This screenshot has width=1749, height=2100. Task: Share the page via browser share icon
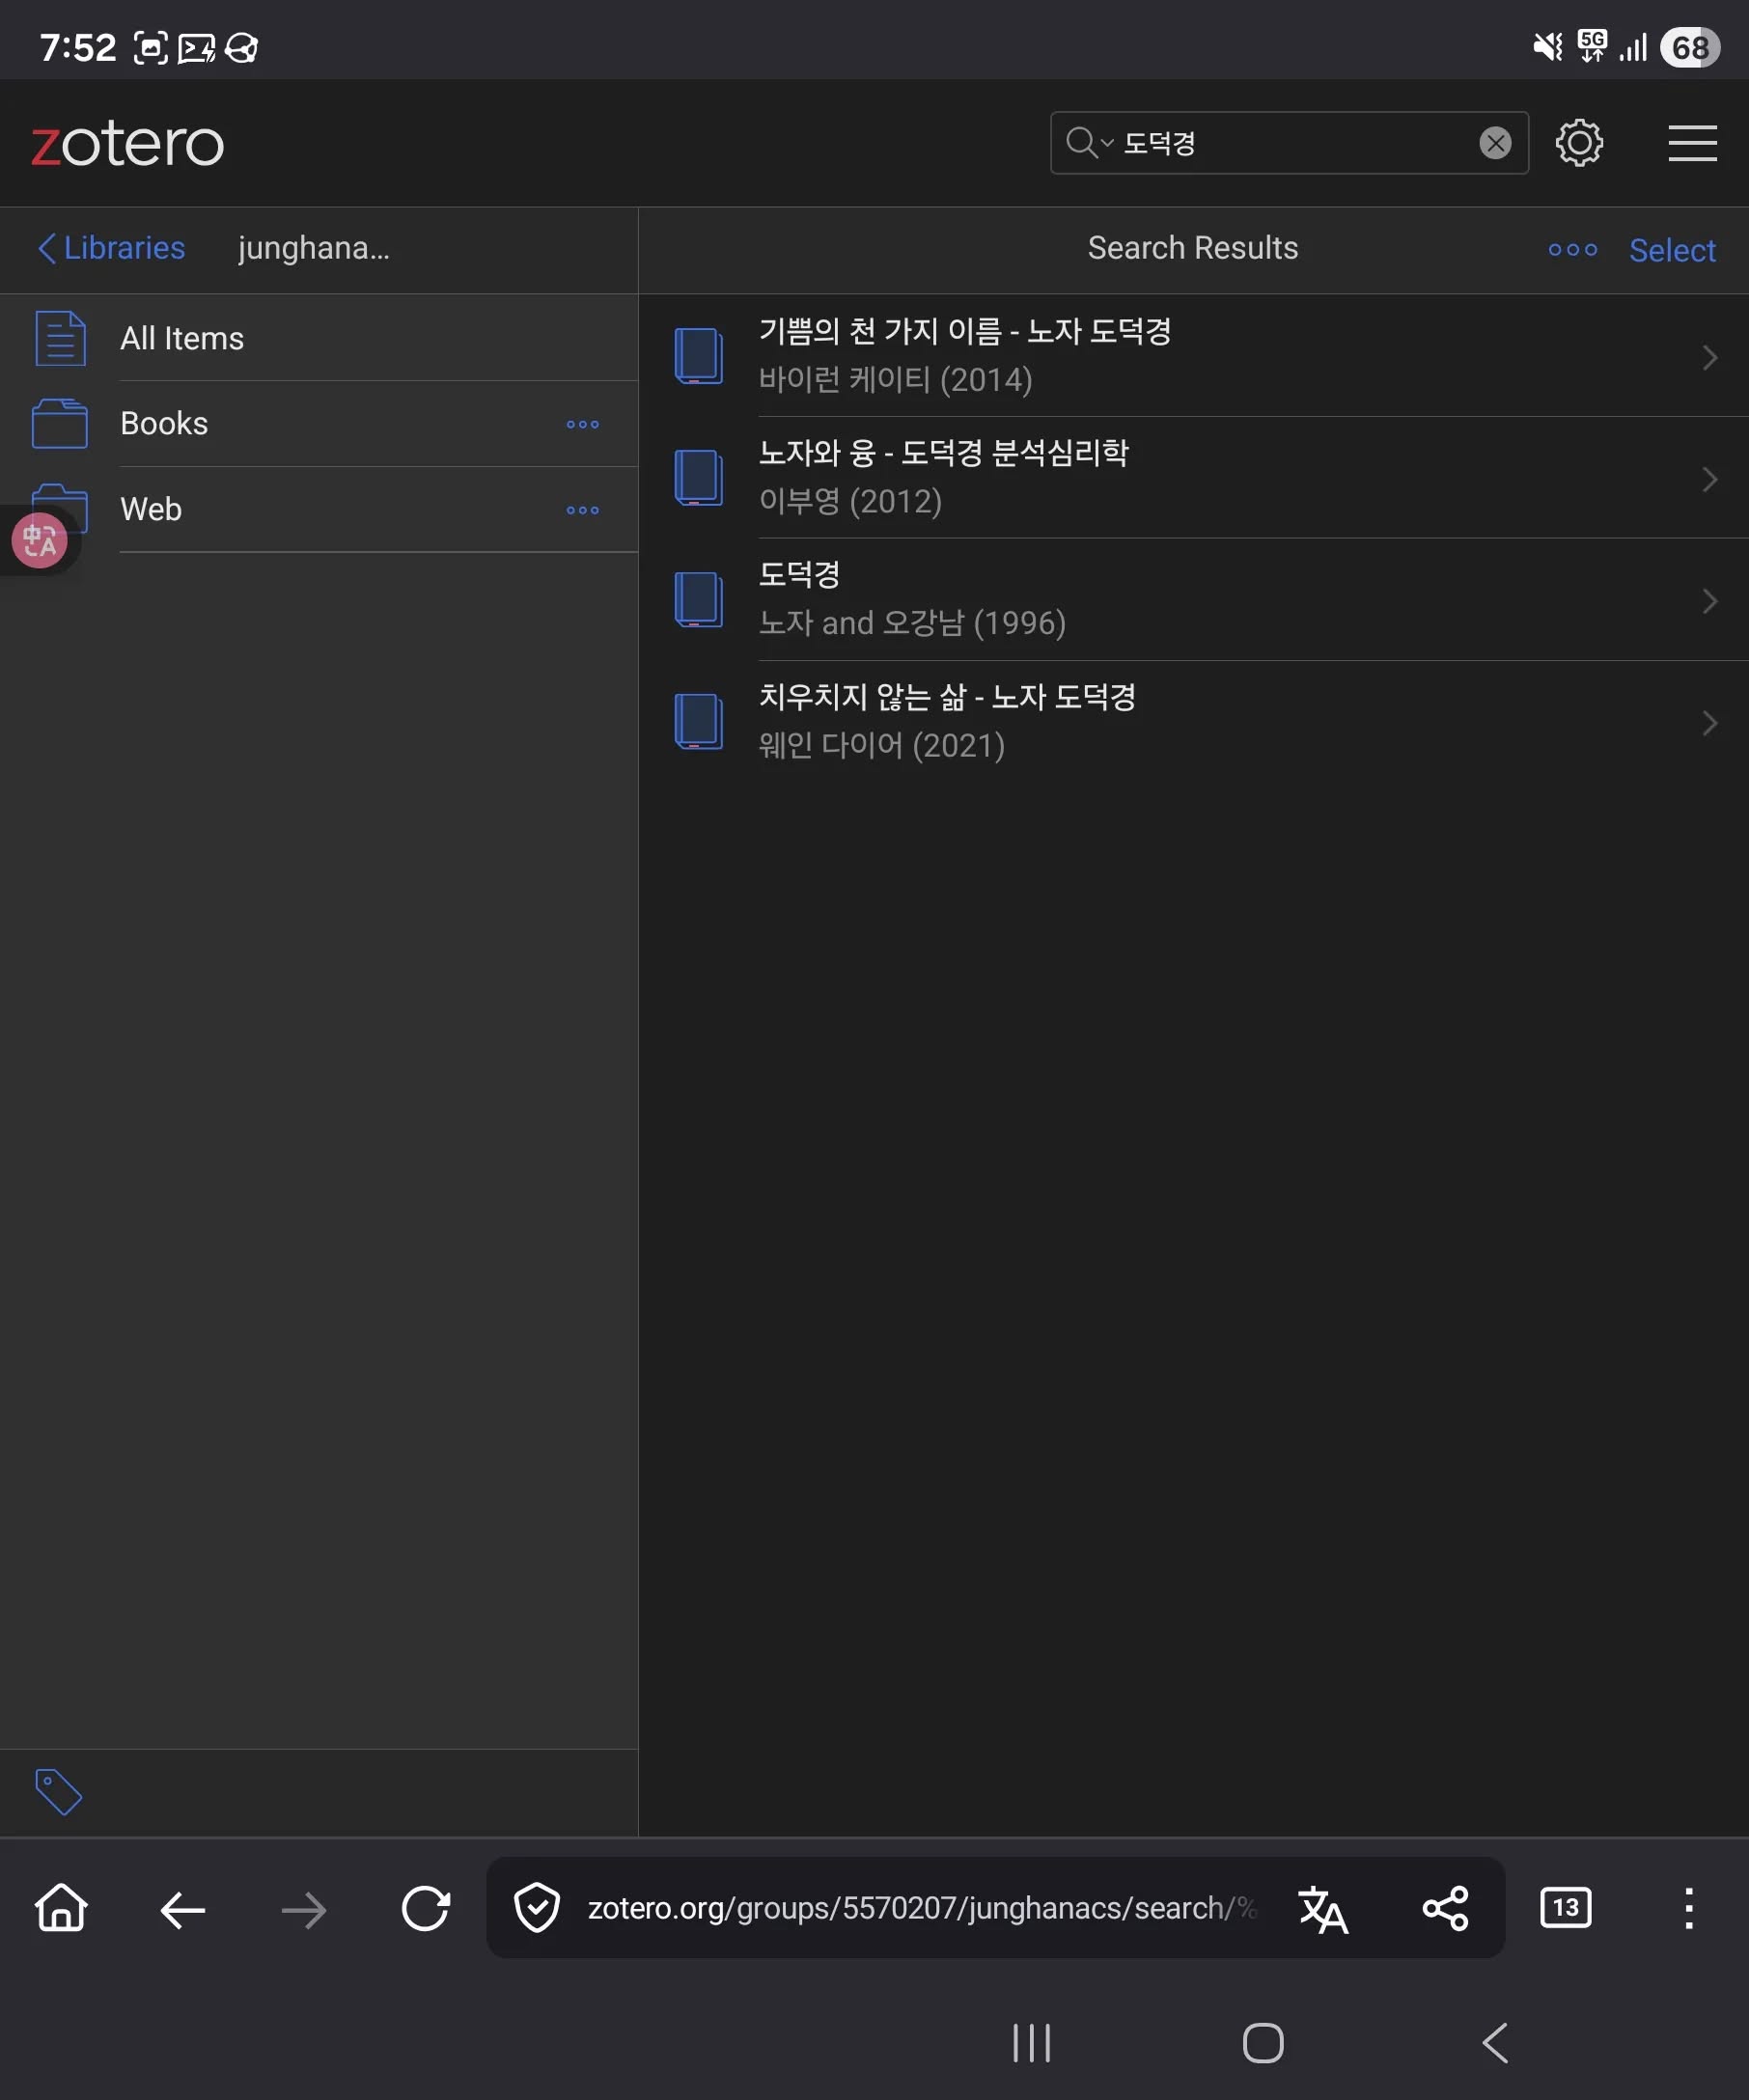pos(1444,1909)
